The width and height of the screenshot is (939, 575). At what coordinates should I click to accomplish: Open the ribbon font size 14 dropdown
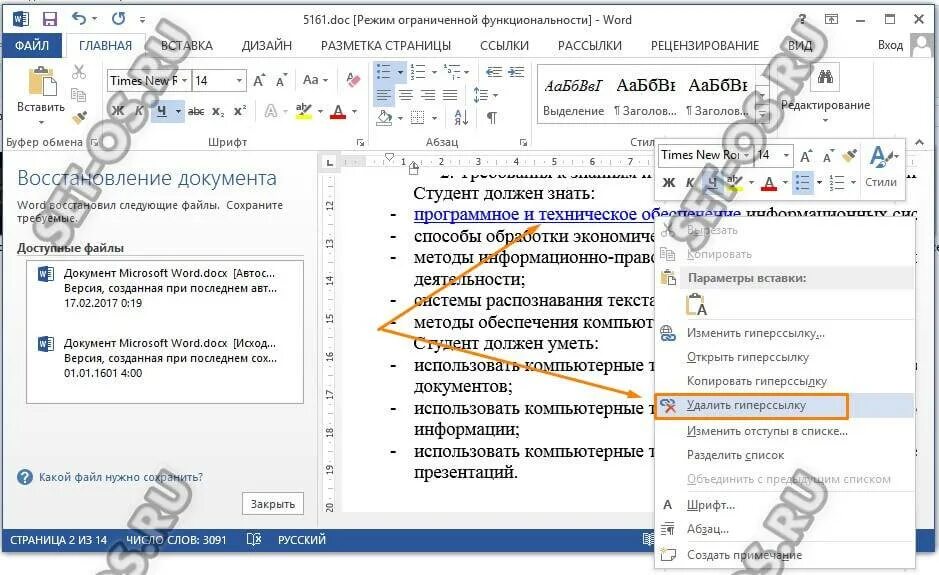pos(239,80)
